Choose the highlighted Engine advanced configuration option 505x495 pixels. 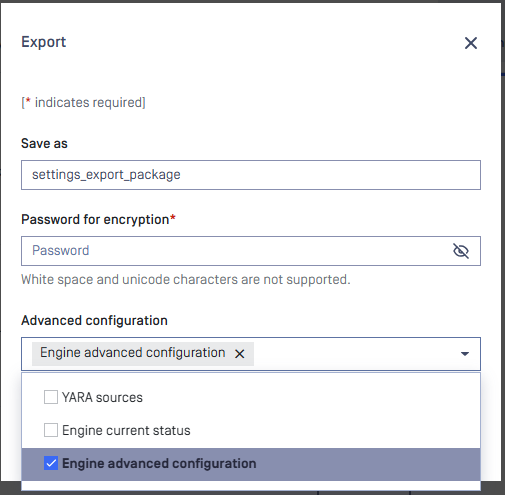click(x=251, y=464)
